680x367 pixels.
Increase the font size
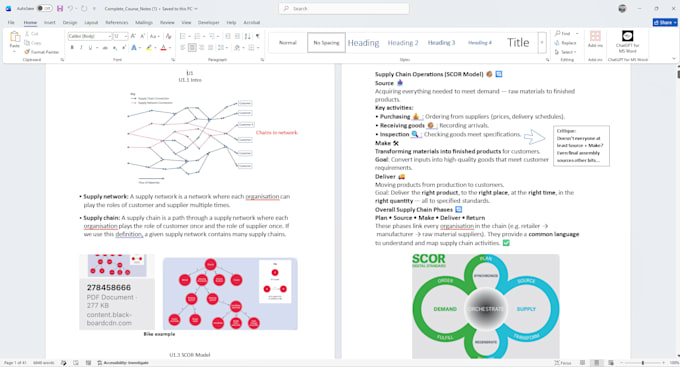[133, 36]
